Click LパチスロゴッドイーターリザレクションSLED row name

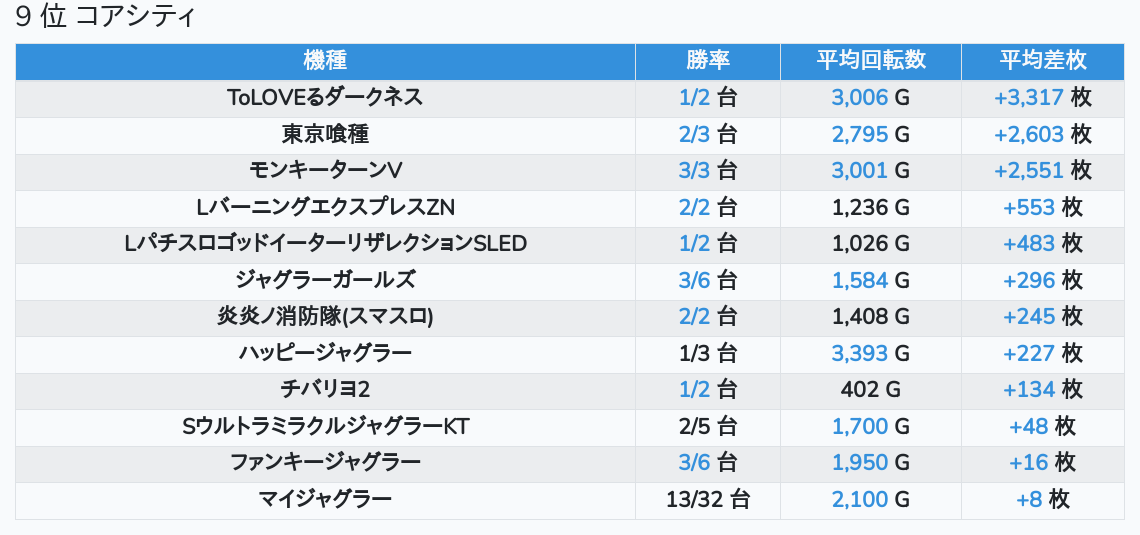point(325,244)
